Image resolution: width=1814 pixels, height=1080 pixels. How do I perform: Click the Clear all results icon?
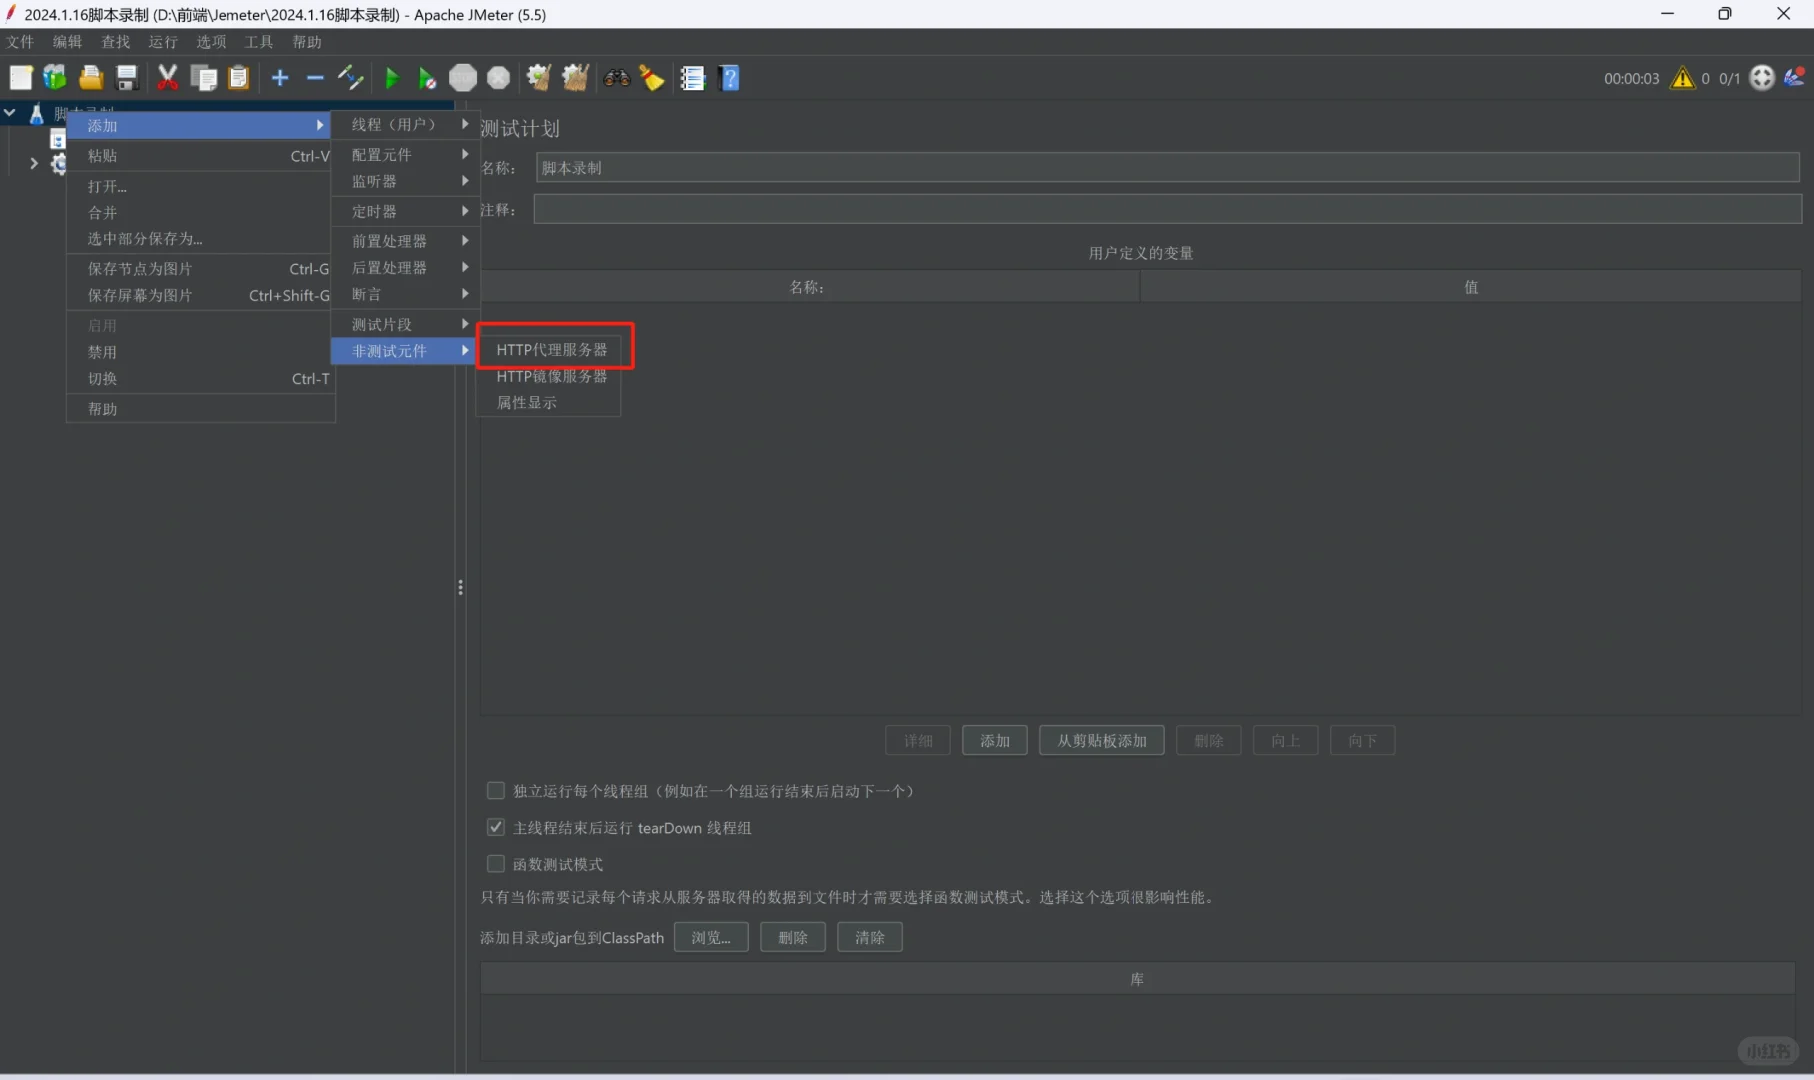click(x=575, y=78)
